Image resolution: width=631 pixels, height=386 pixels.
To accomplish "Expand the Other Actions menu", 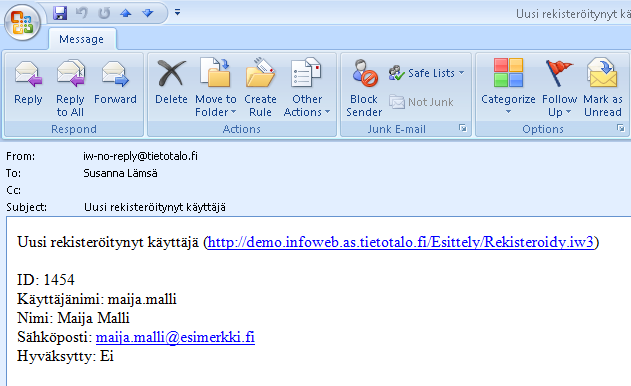I will coord(307,88).
